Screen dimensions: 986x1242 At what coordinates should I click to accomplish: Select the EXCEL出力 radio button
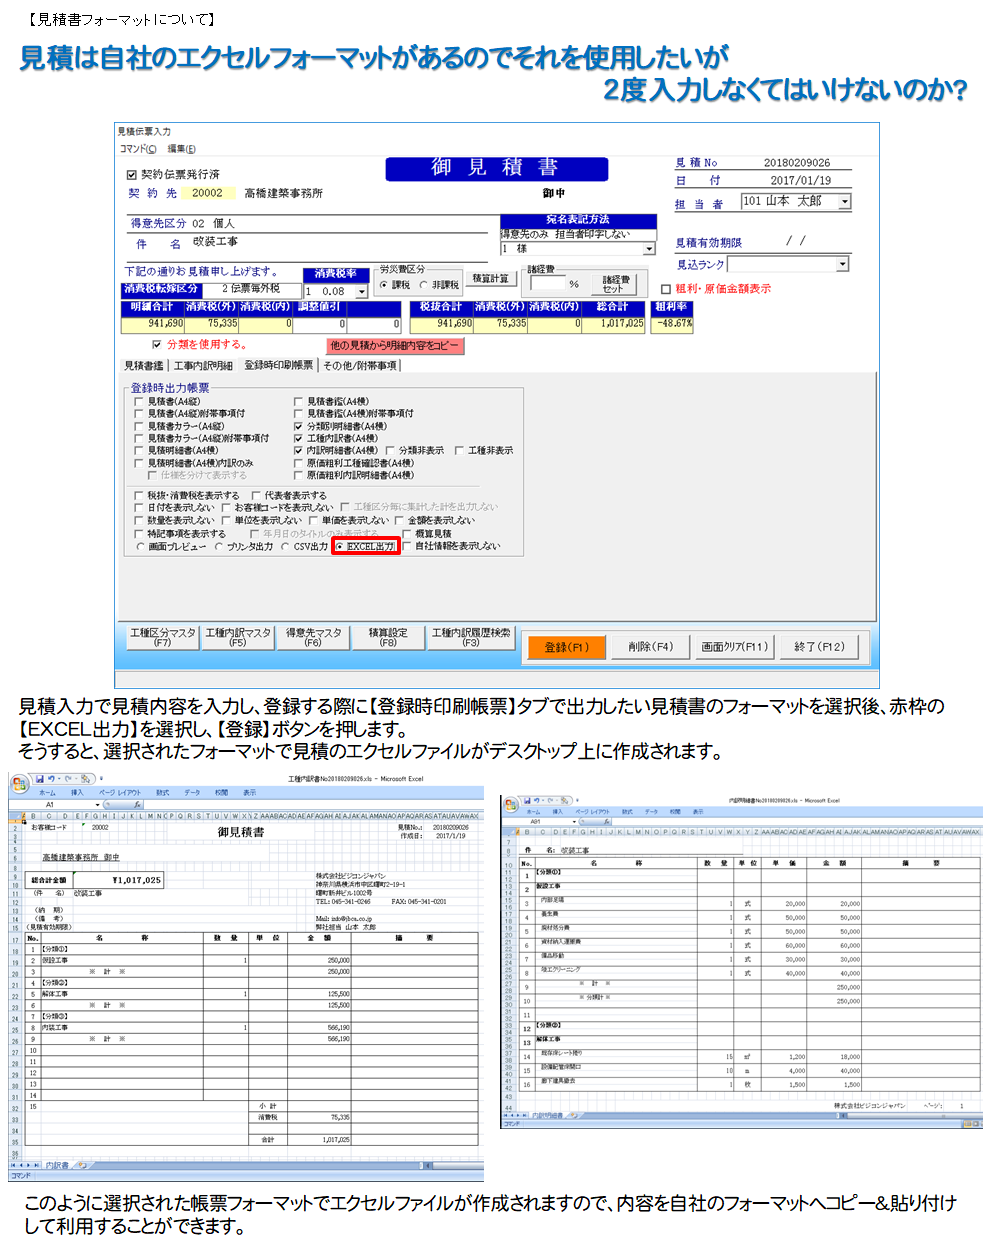(340, 547)
